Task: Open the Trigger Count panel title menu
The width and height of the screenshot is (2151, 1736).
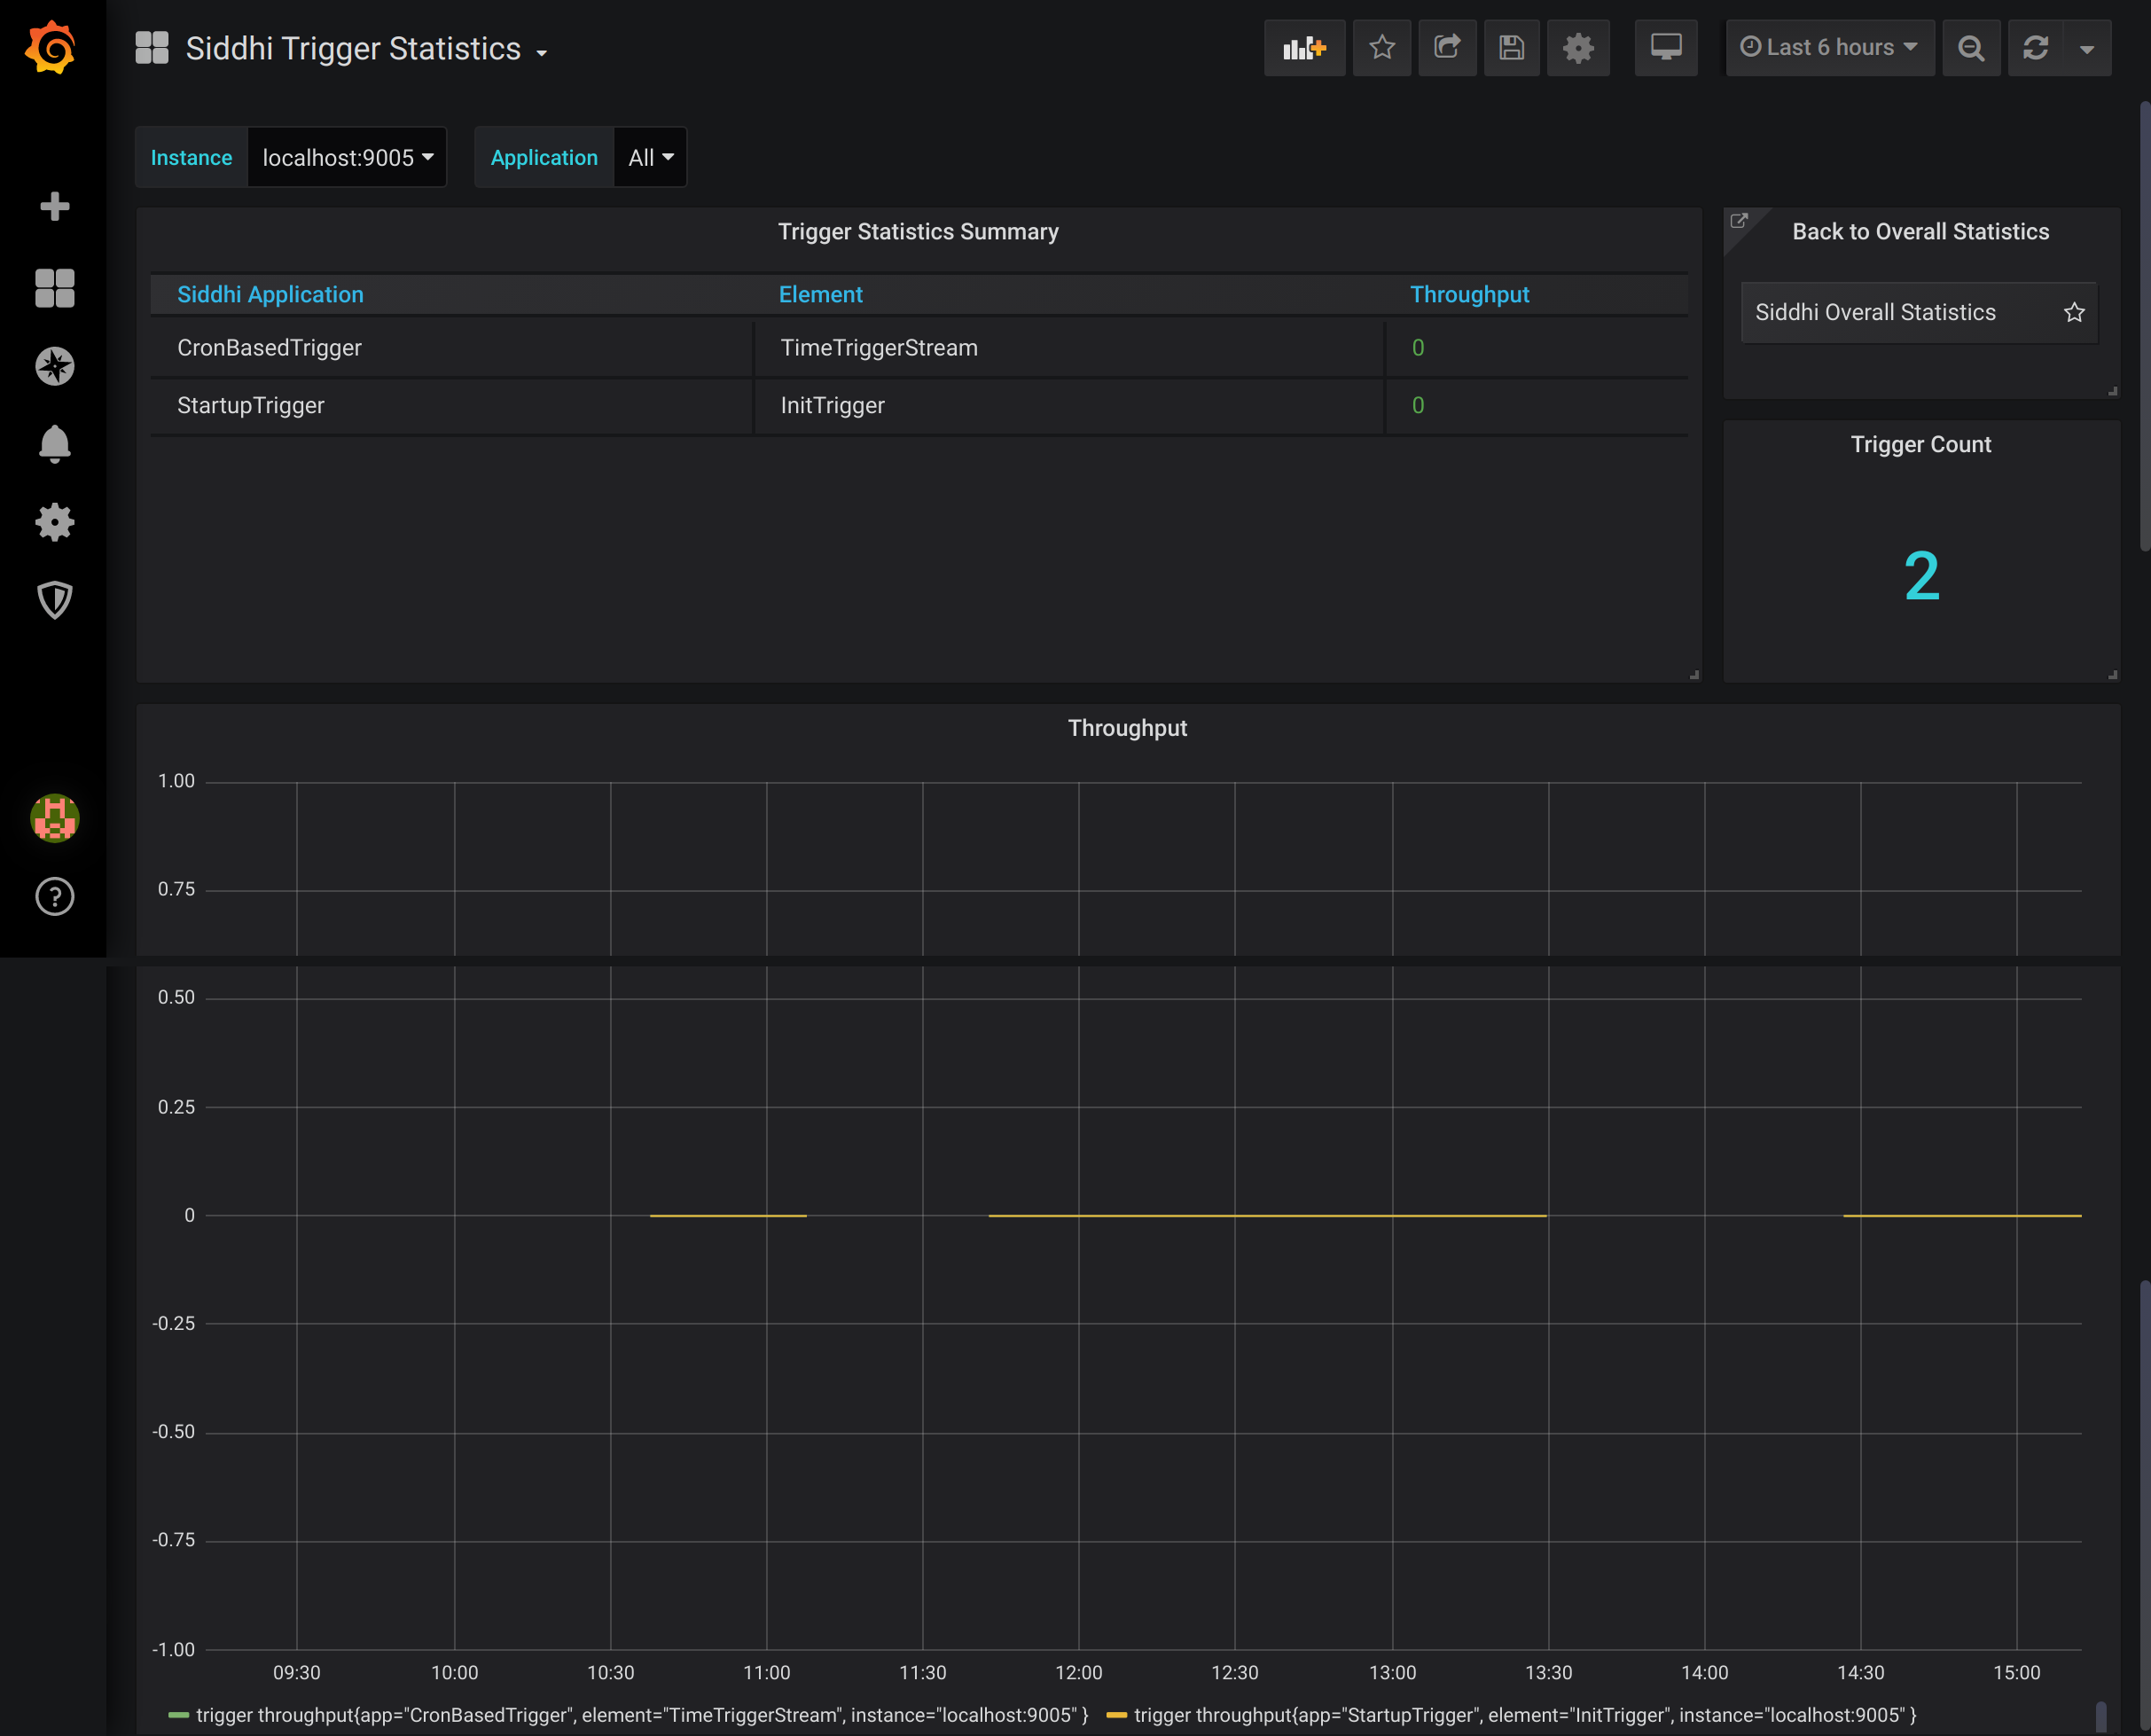Action: click(x=1920, y=444)
